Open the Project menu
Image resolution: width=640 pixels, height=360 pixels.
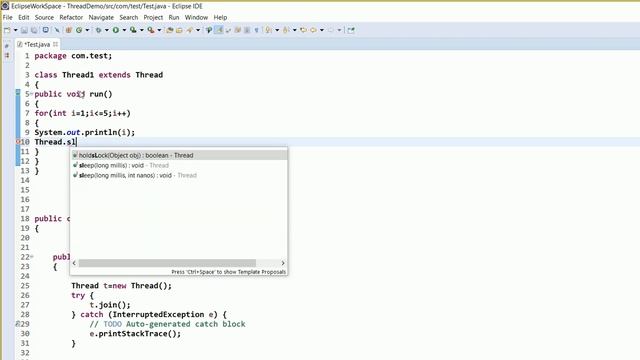coord(153,18)
